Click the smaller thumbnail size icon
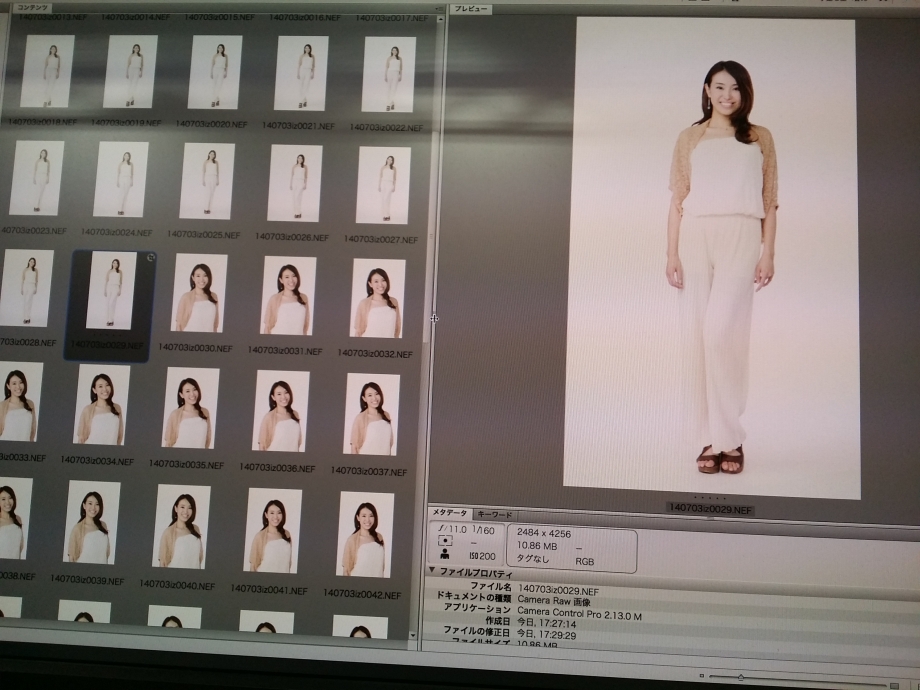The image size is (920, 690). (x=702, y=677)
